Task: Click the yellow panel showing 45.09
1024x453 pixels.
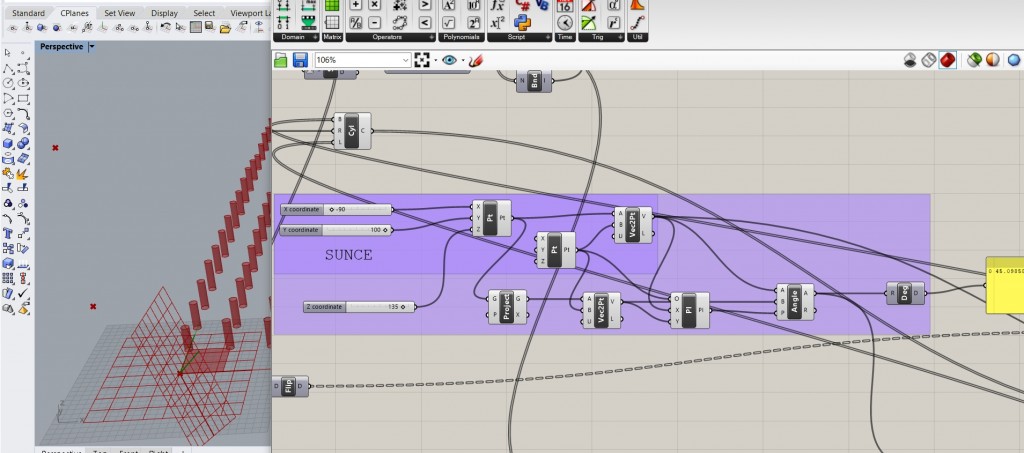Action: [x=1004, y=284]
